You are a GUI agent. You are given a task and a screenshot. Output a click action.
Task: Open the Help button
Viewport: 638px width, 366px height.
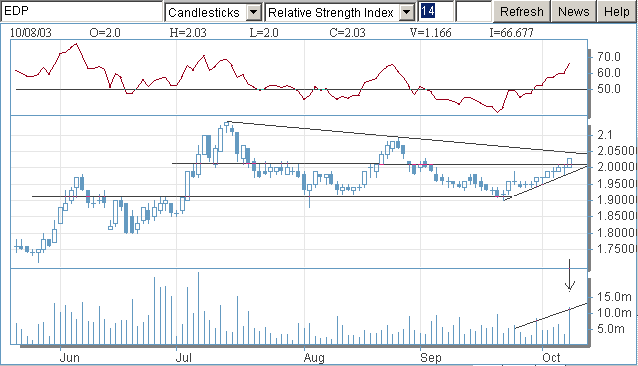point(617,12)
